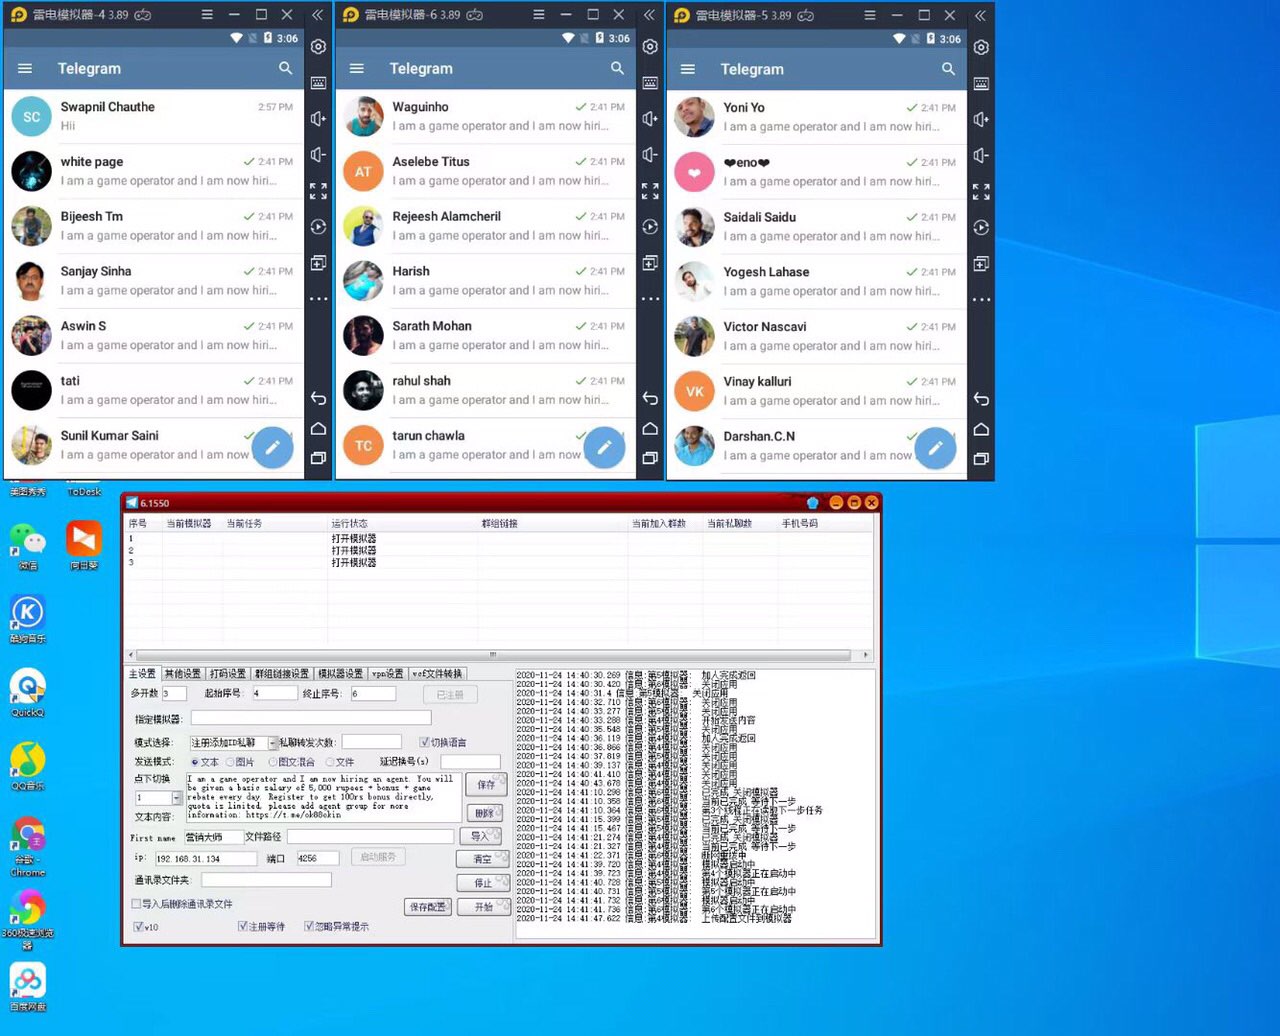Launch 酷狗音乐 desktop icon

[28, 618]
